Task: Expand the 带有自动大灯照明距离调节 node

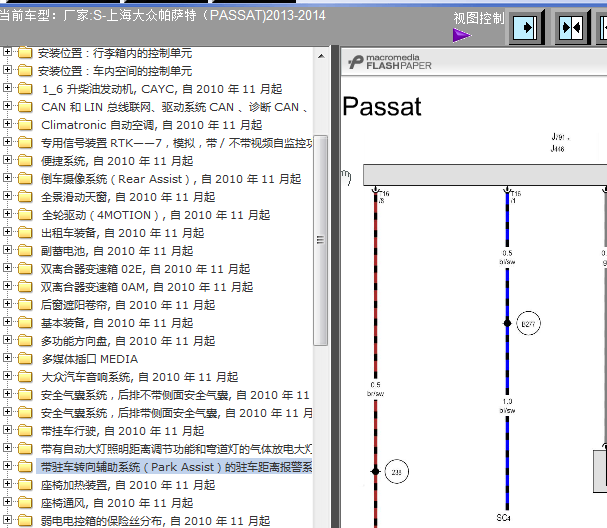Action: coord(7,448)
